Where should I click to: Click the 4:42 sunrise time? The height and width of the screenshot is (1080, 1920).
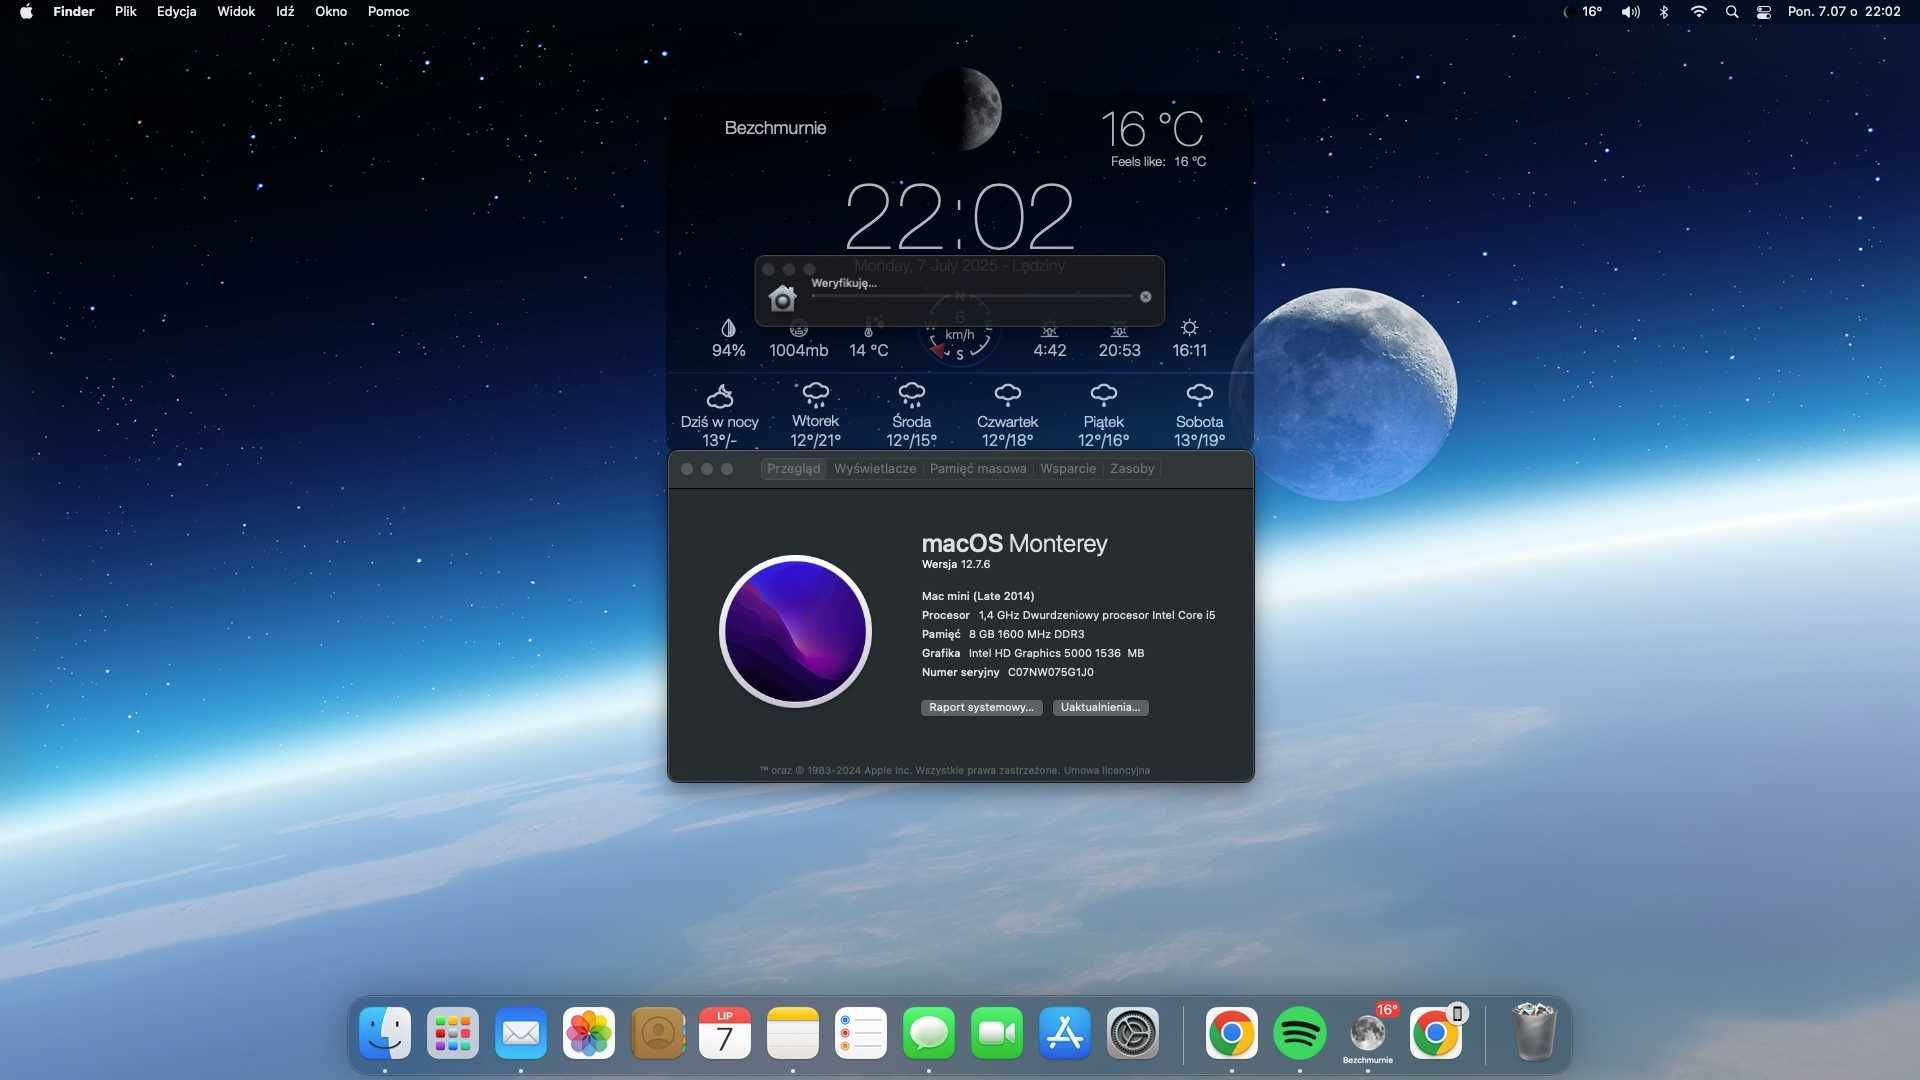point(1050,351)
